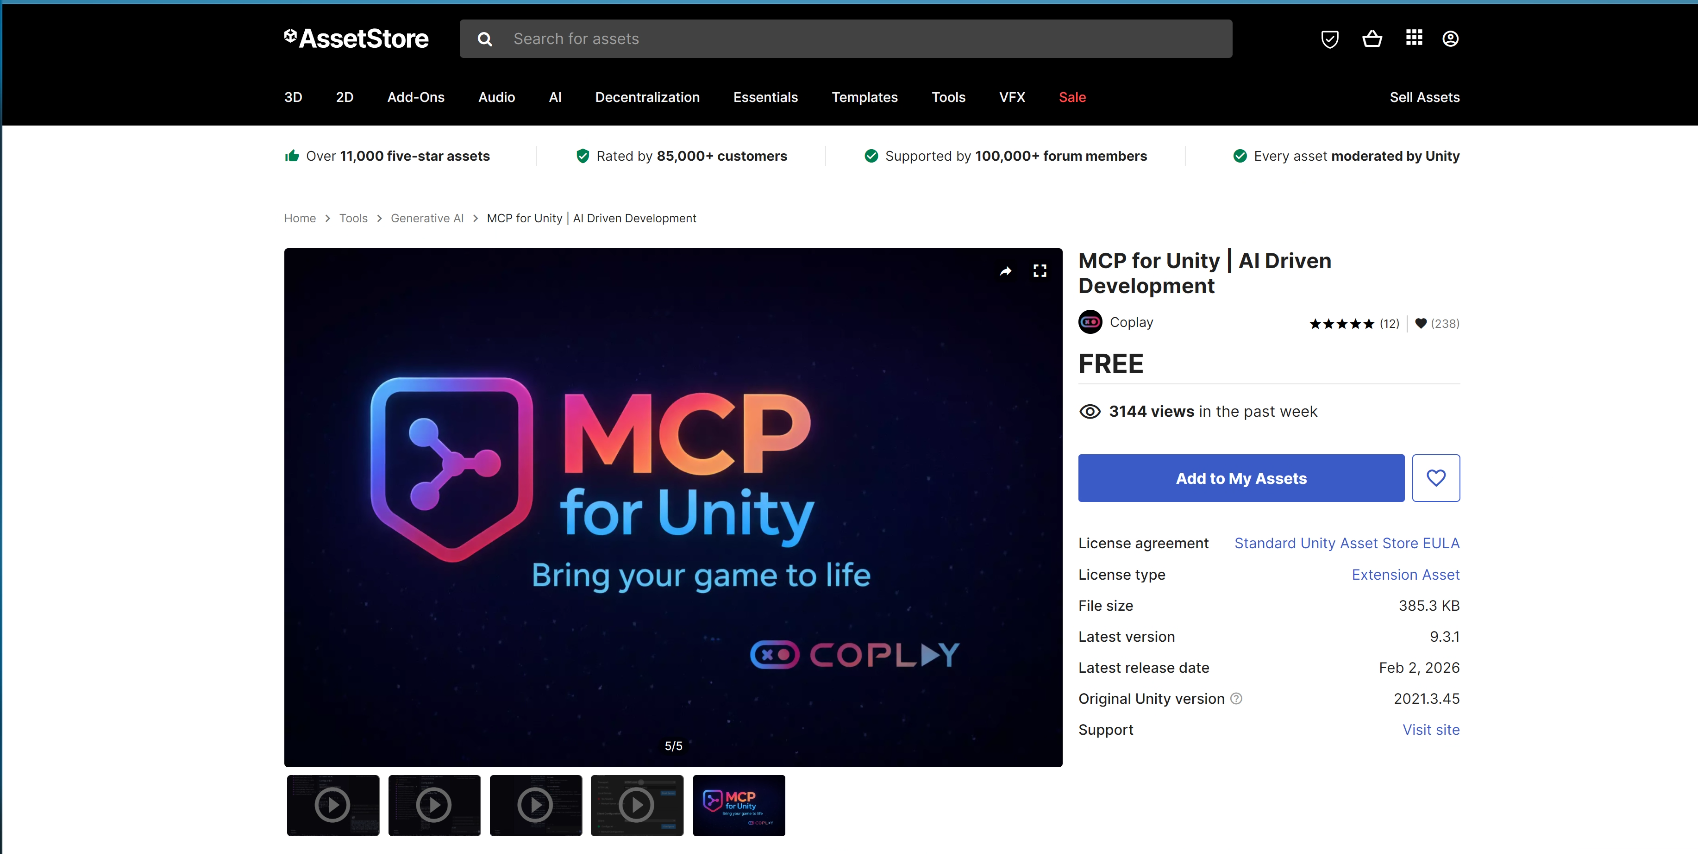Viewport: 1698px width, 854px height.
Task: Click the share arrow on the media viewer
Action: [x=1006, y=271]
